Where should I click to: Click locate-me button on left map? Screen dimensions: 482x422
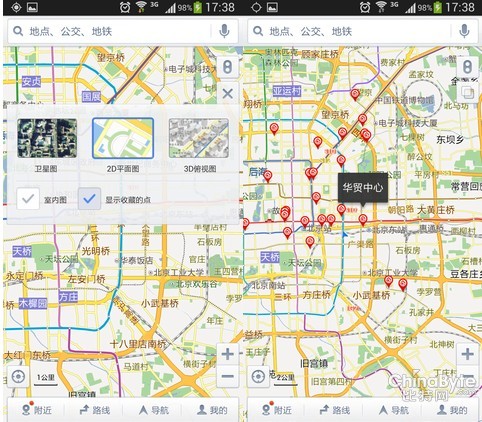18,377
